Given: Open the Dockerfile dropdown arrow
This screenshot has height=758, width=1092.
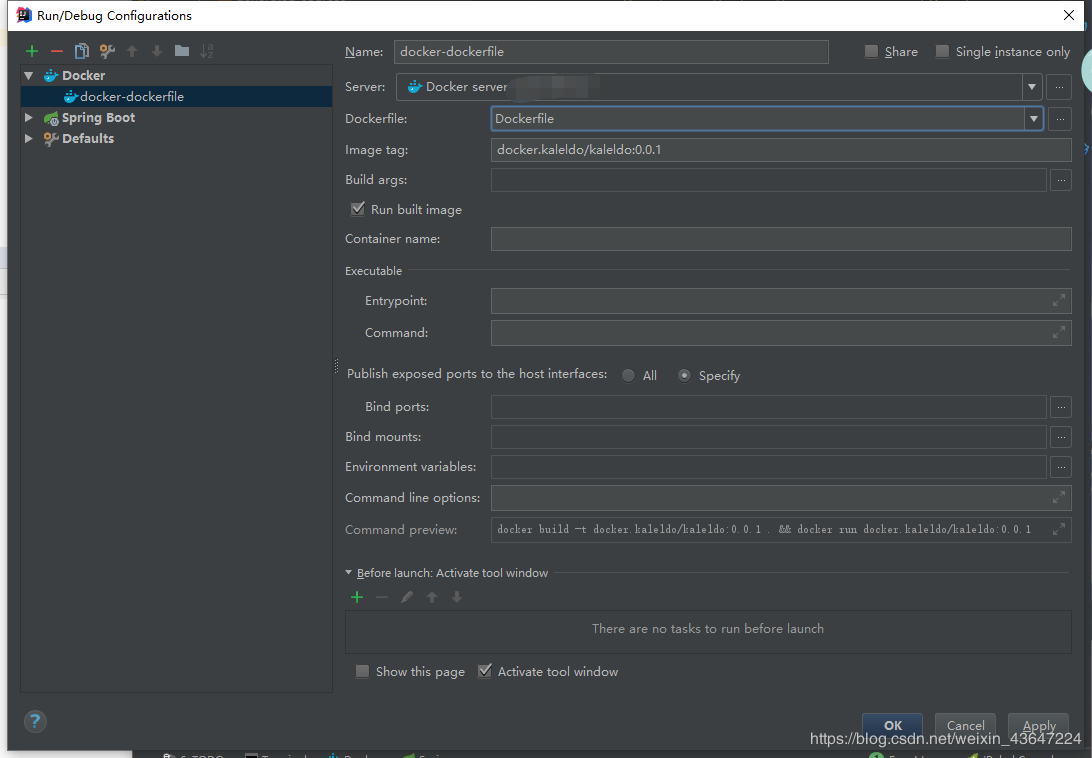Looking at the screenshot, I should (x=1034, y=119).
